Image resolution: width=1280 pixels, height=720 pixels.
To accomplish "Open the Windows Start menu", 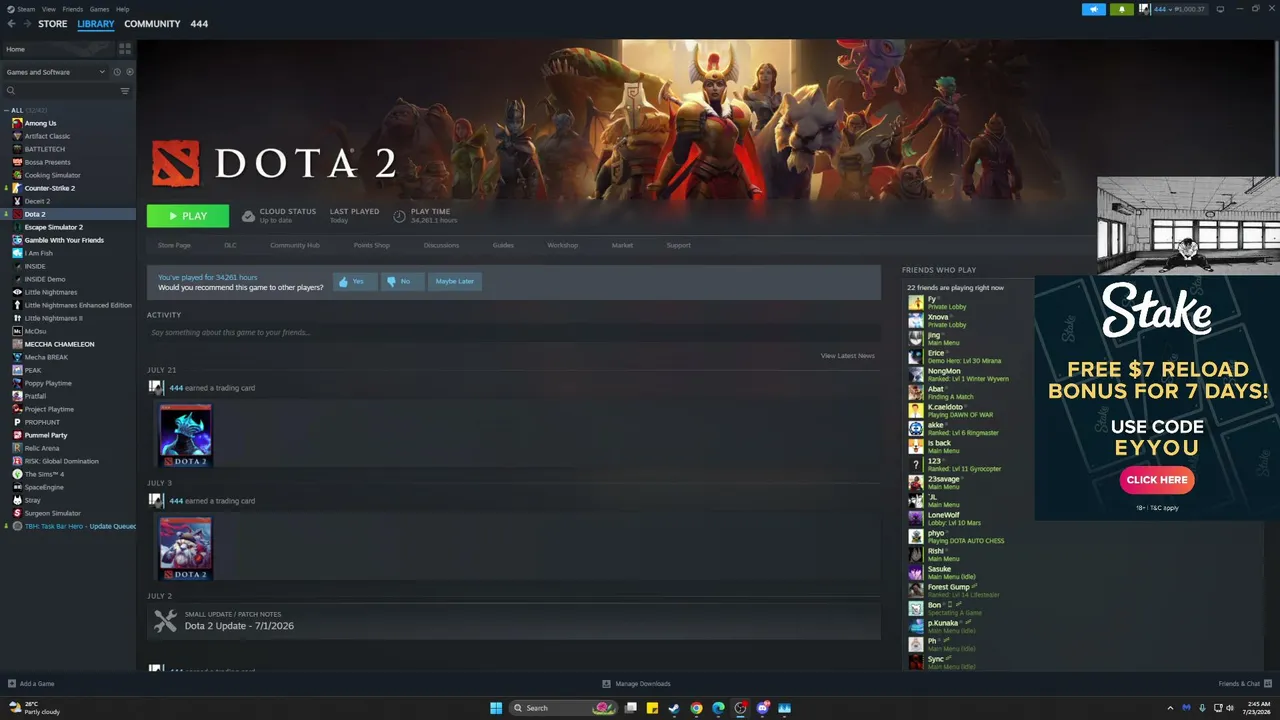I will (496, 708).
